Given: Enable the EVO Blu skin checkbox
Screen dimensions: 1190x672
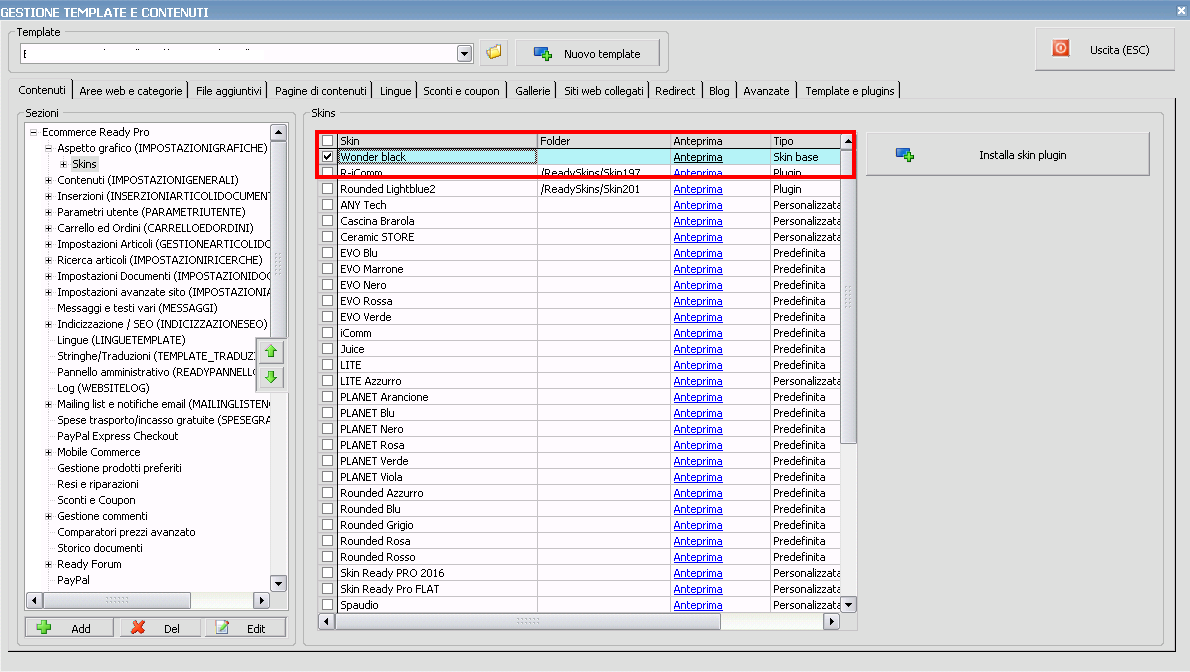Looking at the screenshot, I should pyautogui.click(x=327, y=253).
